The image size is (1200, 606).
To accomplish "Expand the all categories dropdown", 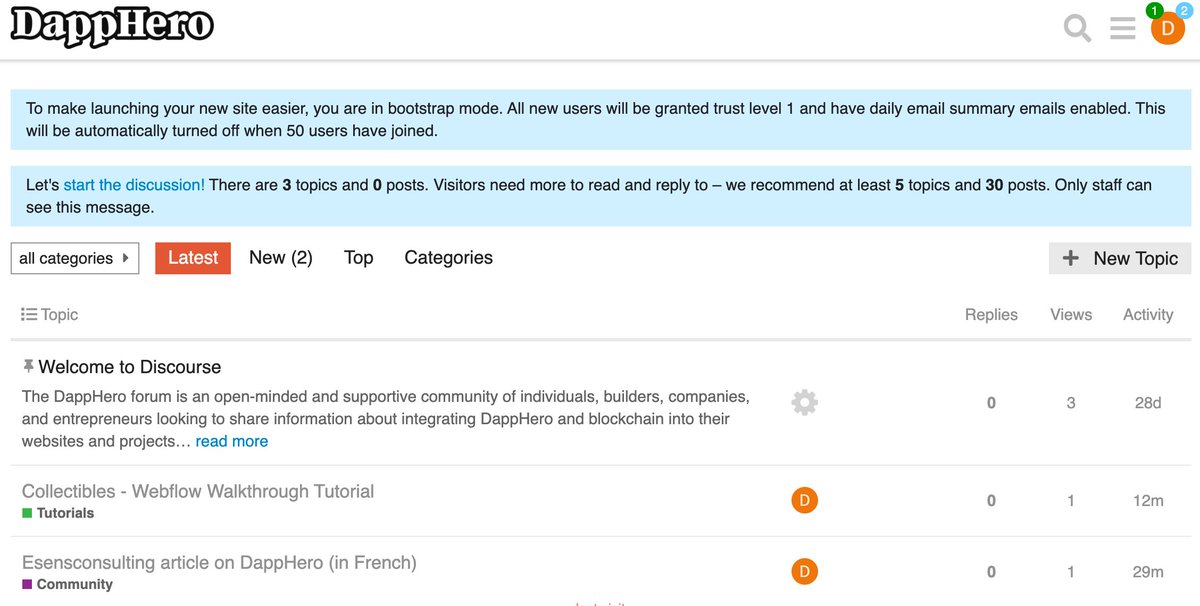I will tap(75, 258).
